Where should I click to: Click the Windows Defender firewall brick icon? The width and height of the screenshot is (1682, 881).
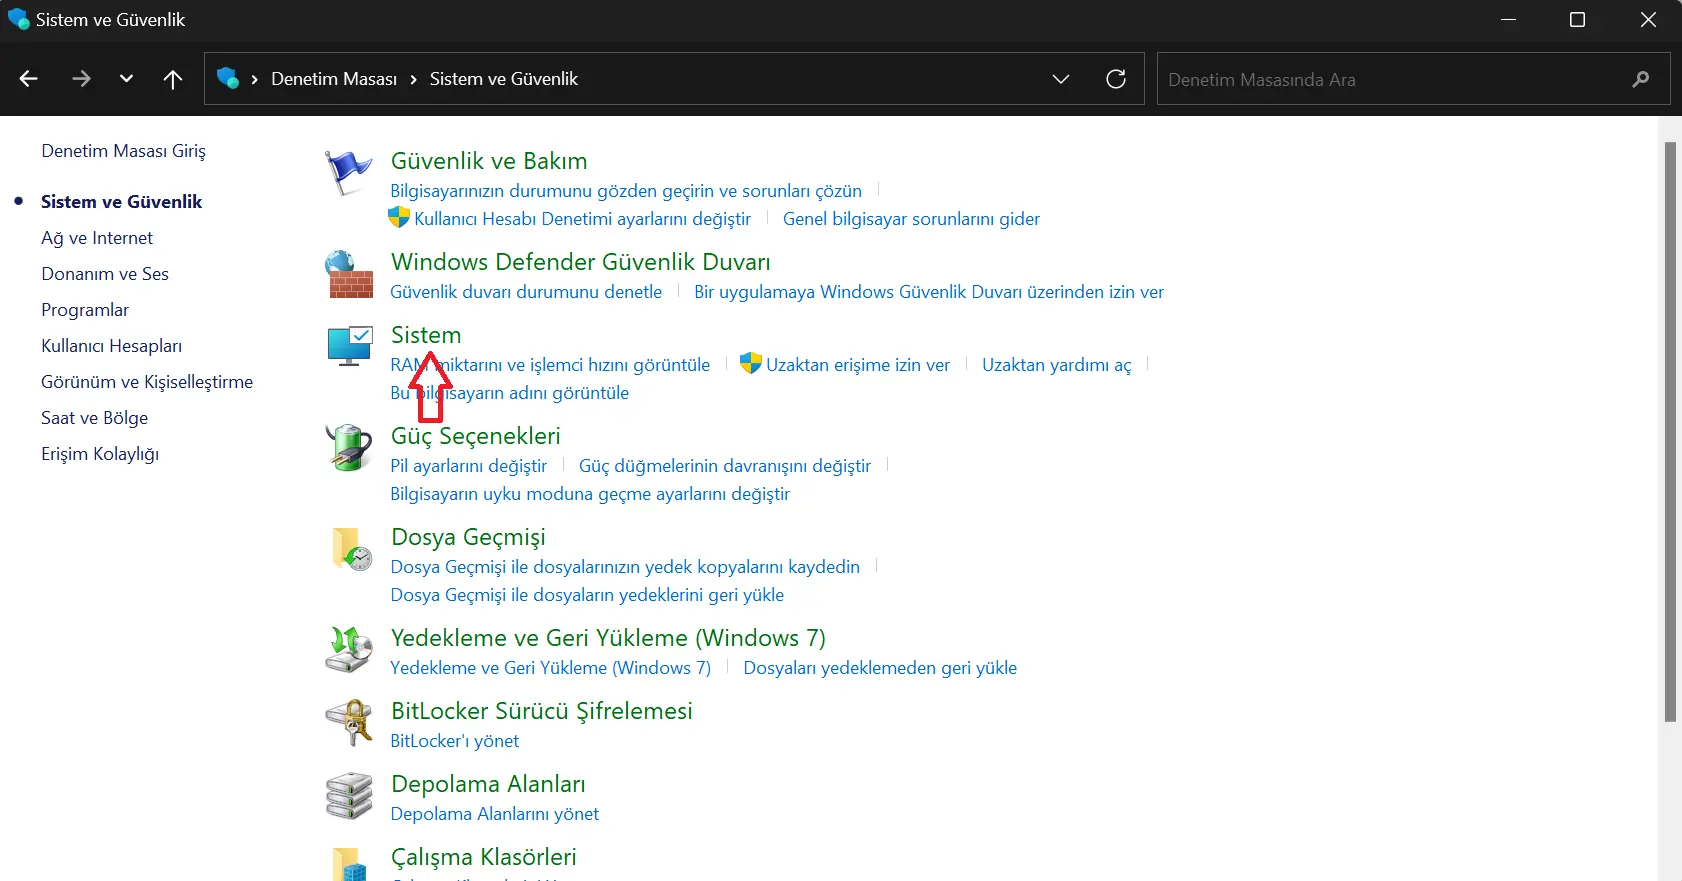click(x=348, y=274)
